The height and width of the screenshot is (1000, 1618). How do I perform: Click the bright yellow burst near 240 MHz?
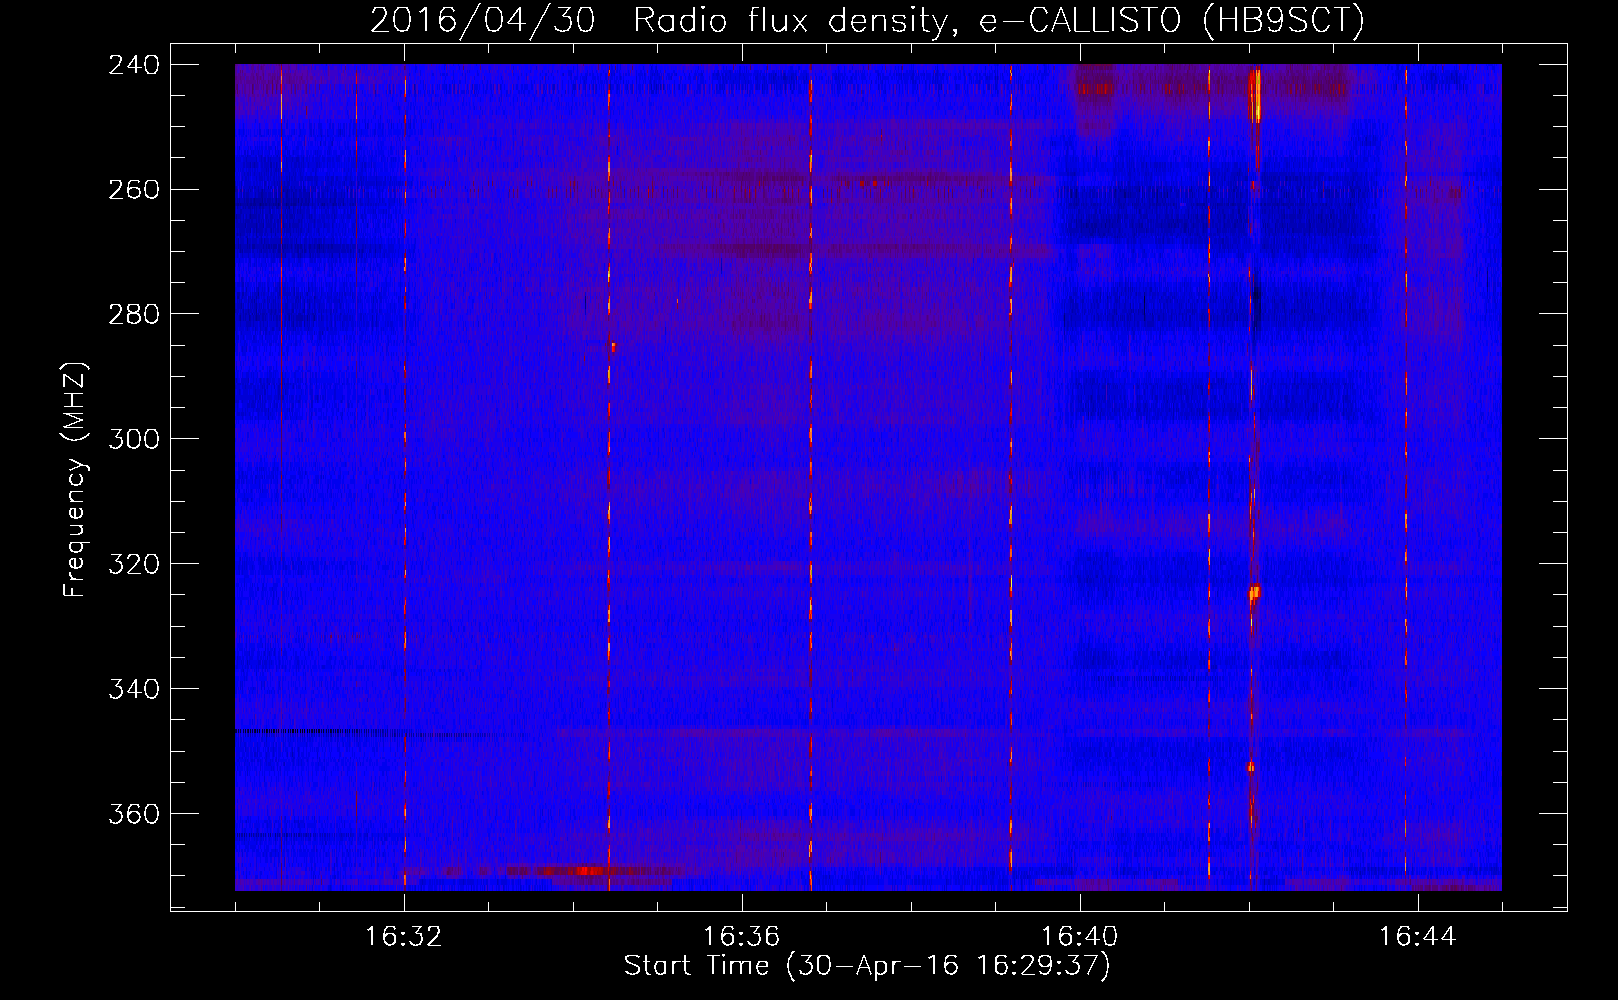[x=1256, y=95]
